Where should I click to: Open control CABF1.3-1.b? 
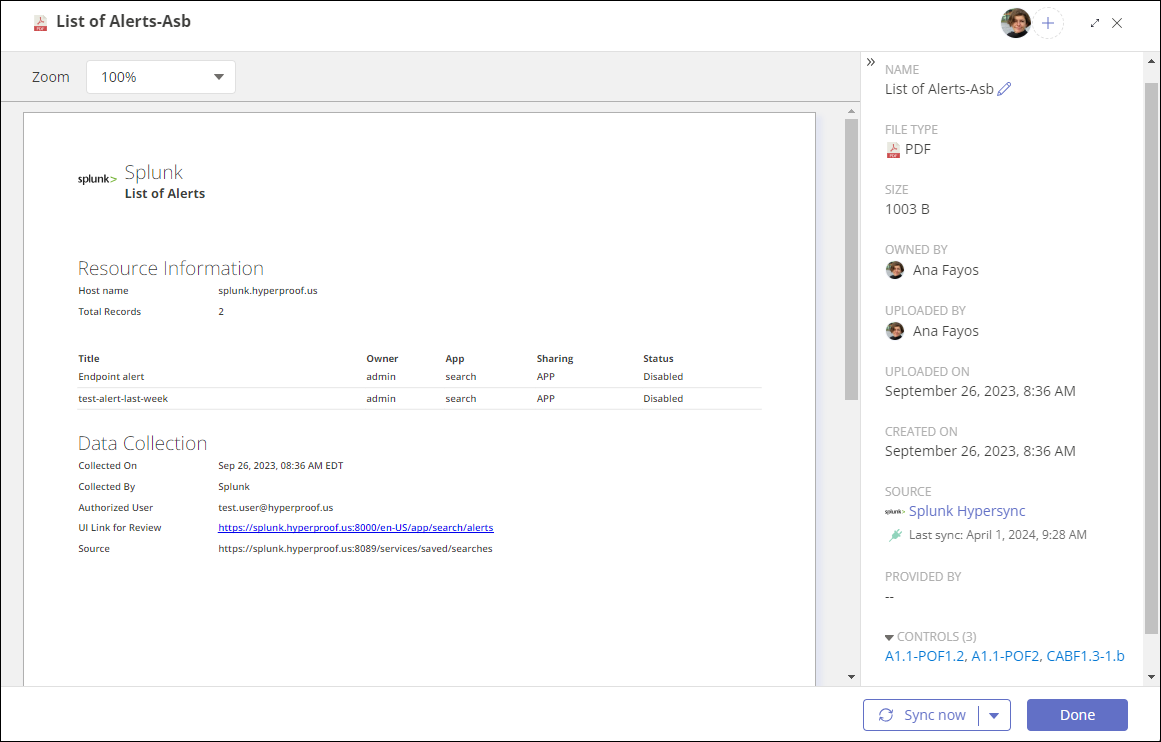[x=1085, y=656]
